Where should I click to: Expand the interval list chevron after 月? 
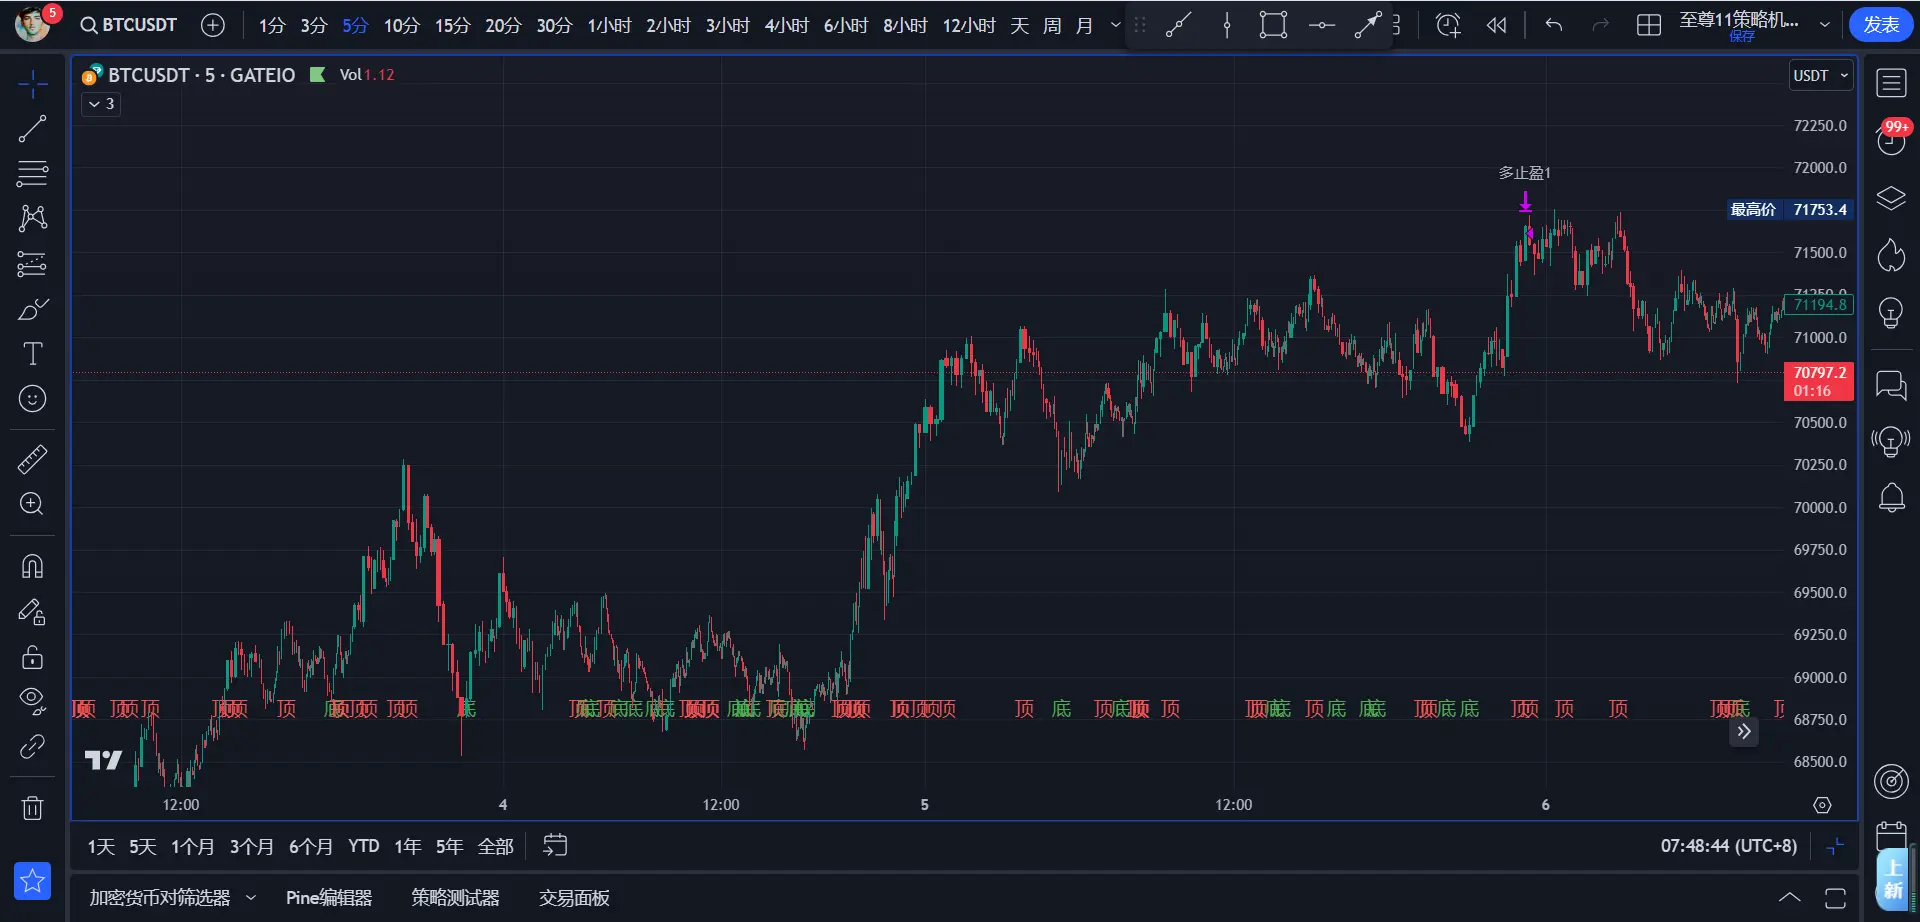pyautogui.click(x=1116, y=25)
